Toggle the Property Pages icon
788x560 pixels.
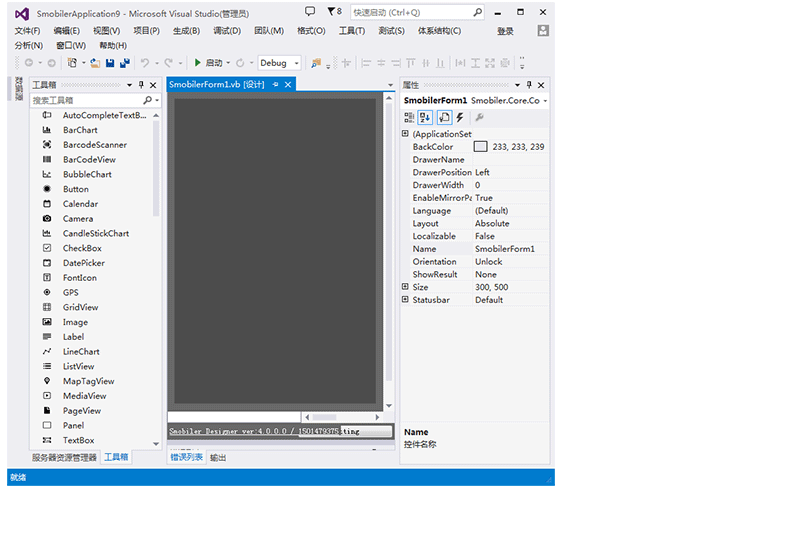(x=444, y=118)
